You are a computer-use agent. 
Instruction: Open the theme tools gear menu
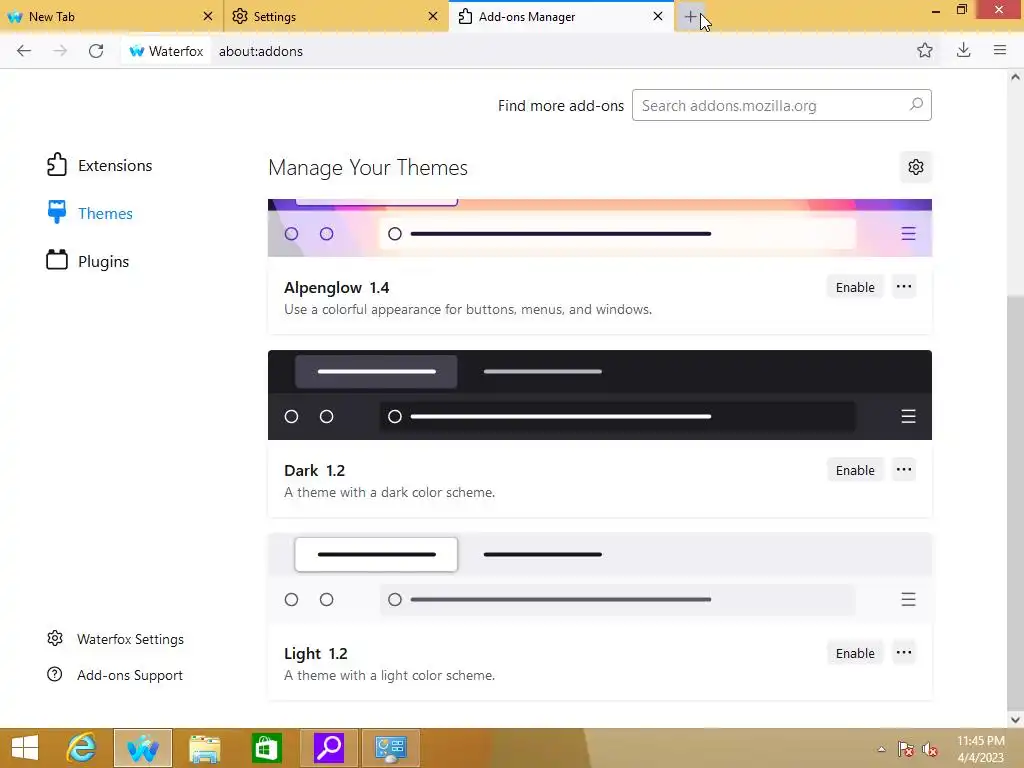pyautogui.click(x=916, y=167)
